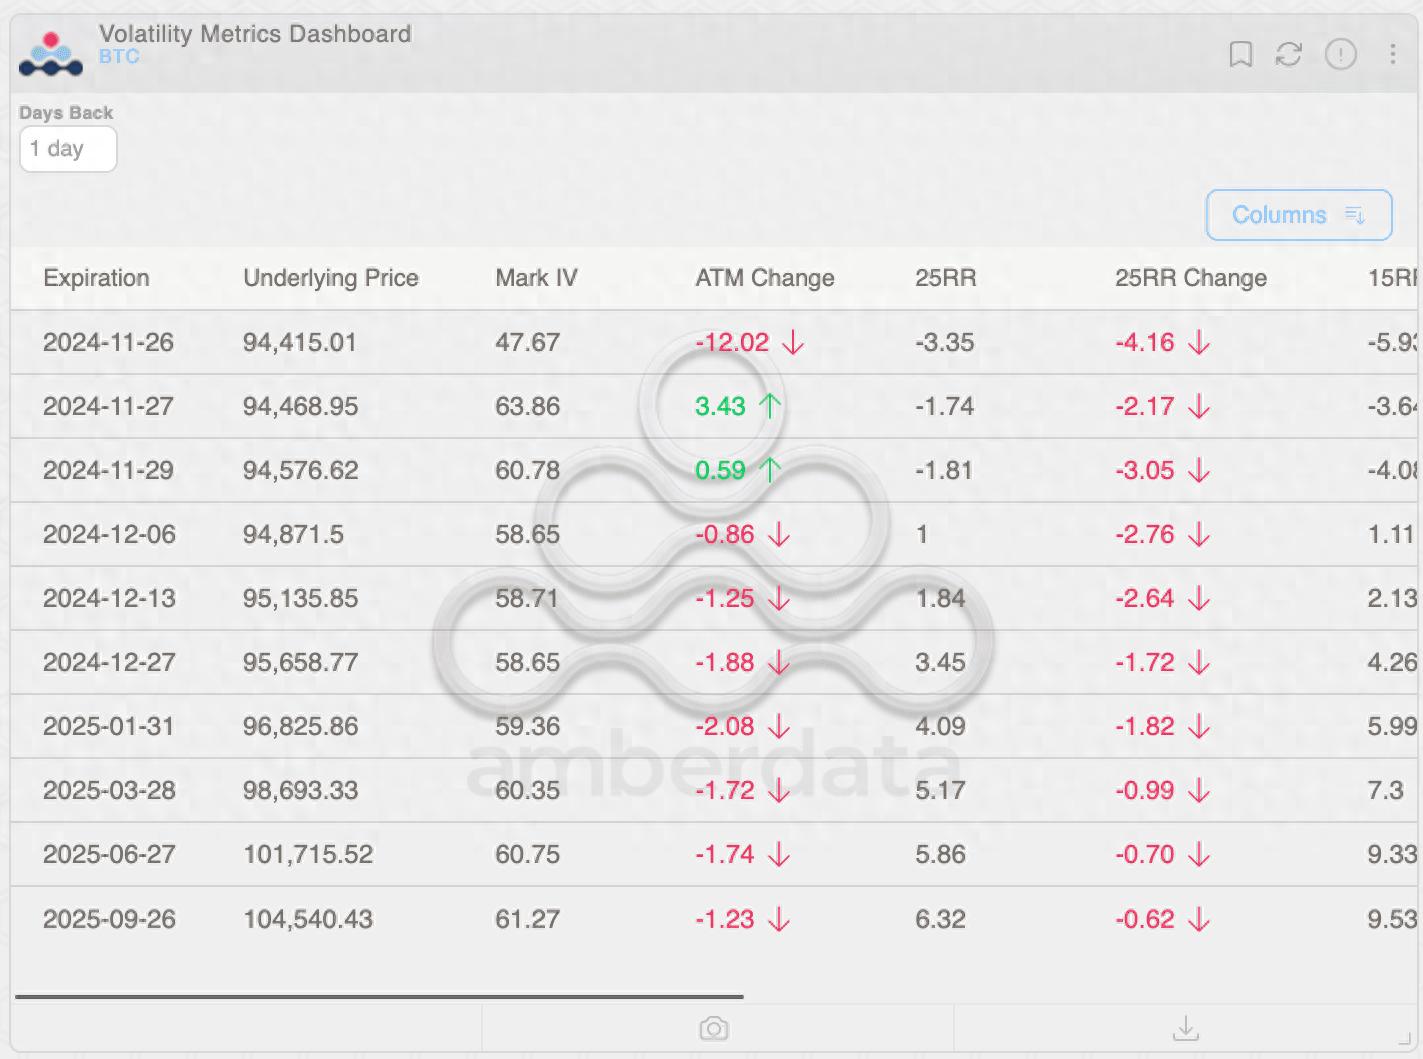Click the horizontal scrollbar of the table
Screen dimensions: 1423x1059
pos(379,996)
